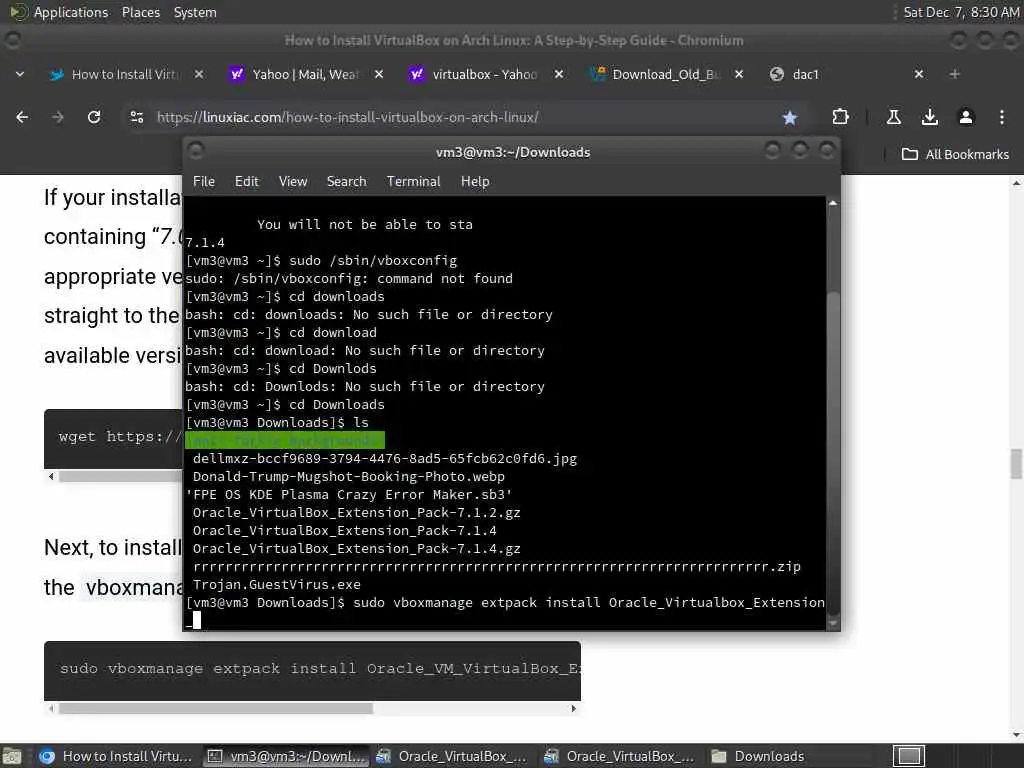Open the browser downloads icon

929,117
